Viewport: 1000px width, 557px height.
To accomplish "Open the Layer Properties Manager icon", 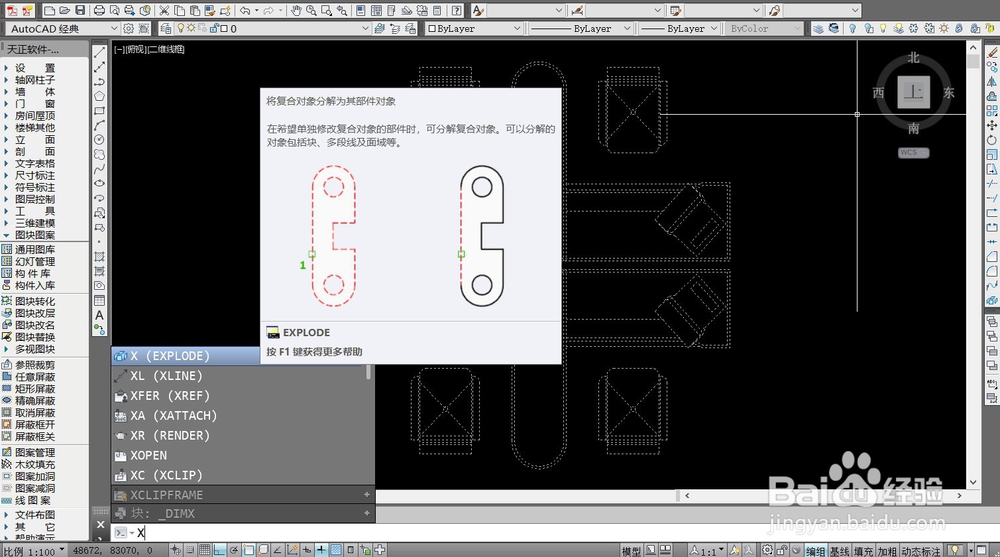I will point(166,29).
